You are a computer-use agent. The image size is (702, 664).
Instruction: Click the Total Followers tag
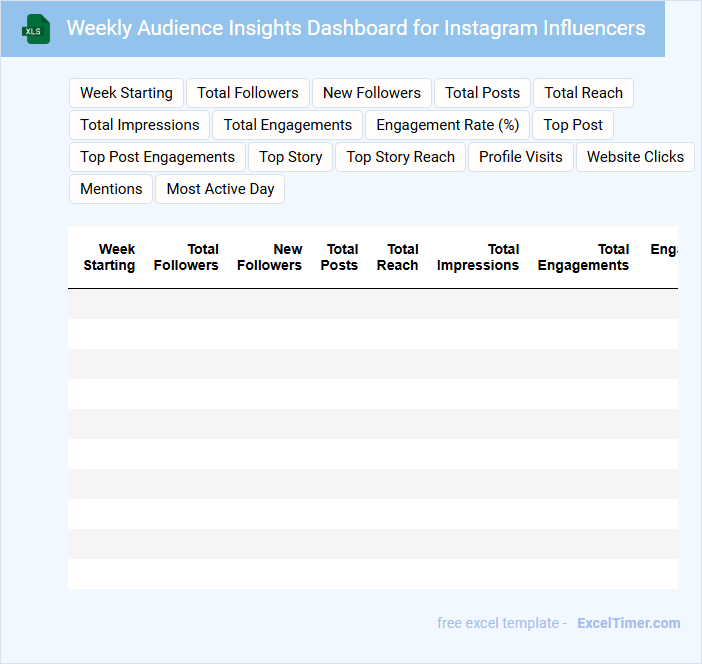[248, 93]
